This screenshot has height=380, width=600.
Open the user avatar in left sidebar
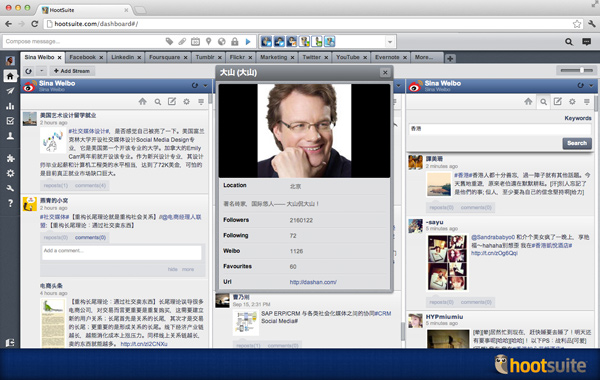click(x=10, y=60)
